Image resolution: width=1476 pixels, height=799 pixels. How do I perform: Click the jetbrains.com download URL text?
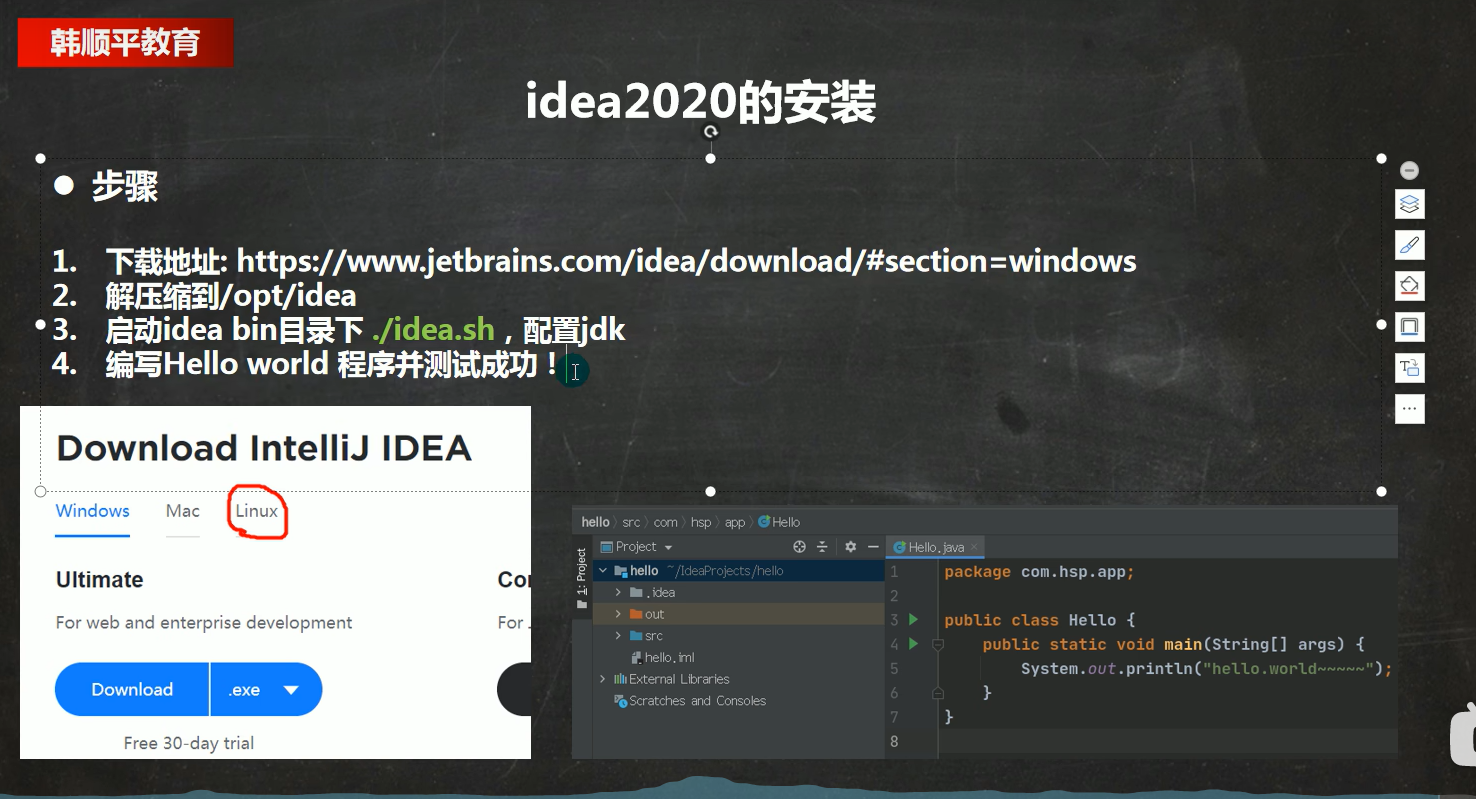coord(687,262)
